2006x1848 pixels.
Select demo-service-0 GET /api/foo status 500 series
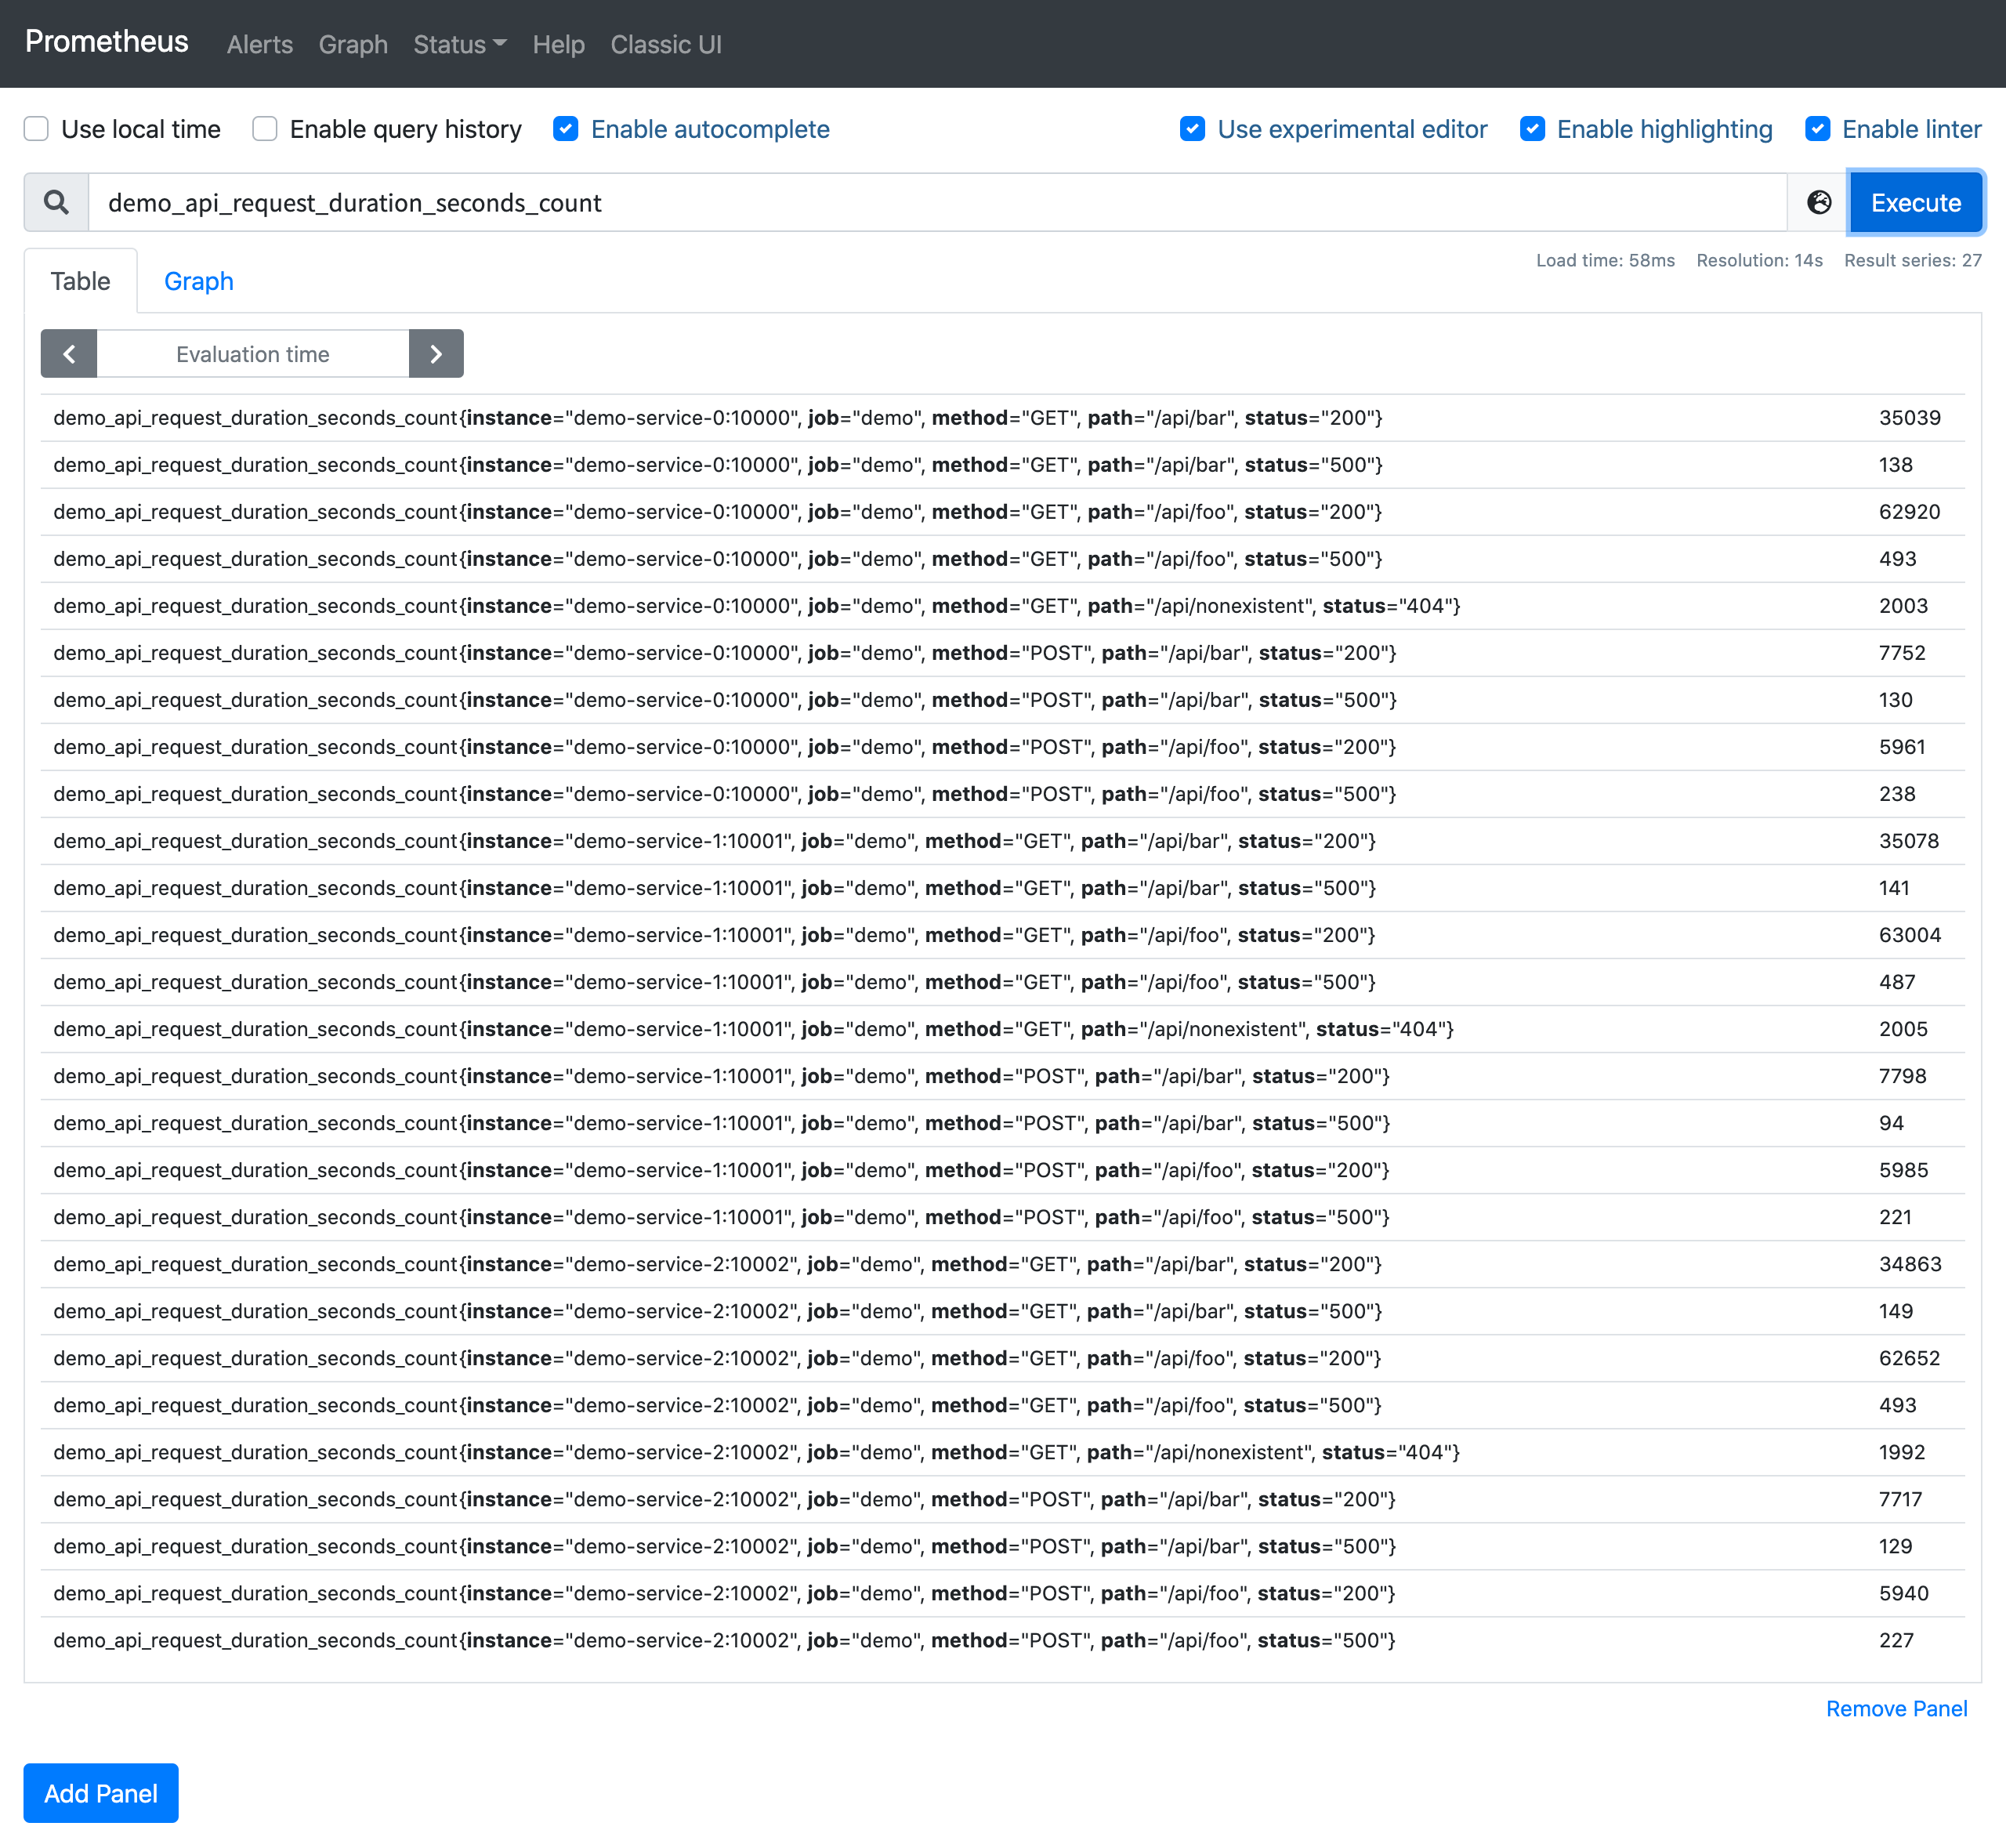coord(1003,559)
